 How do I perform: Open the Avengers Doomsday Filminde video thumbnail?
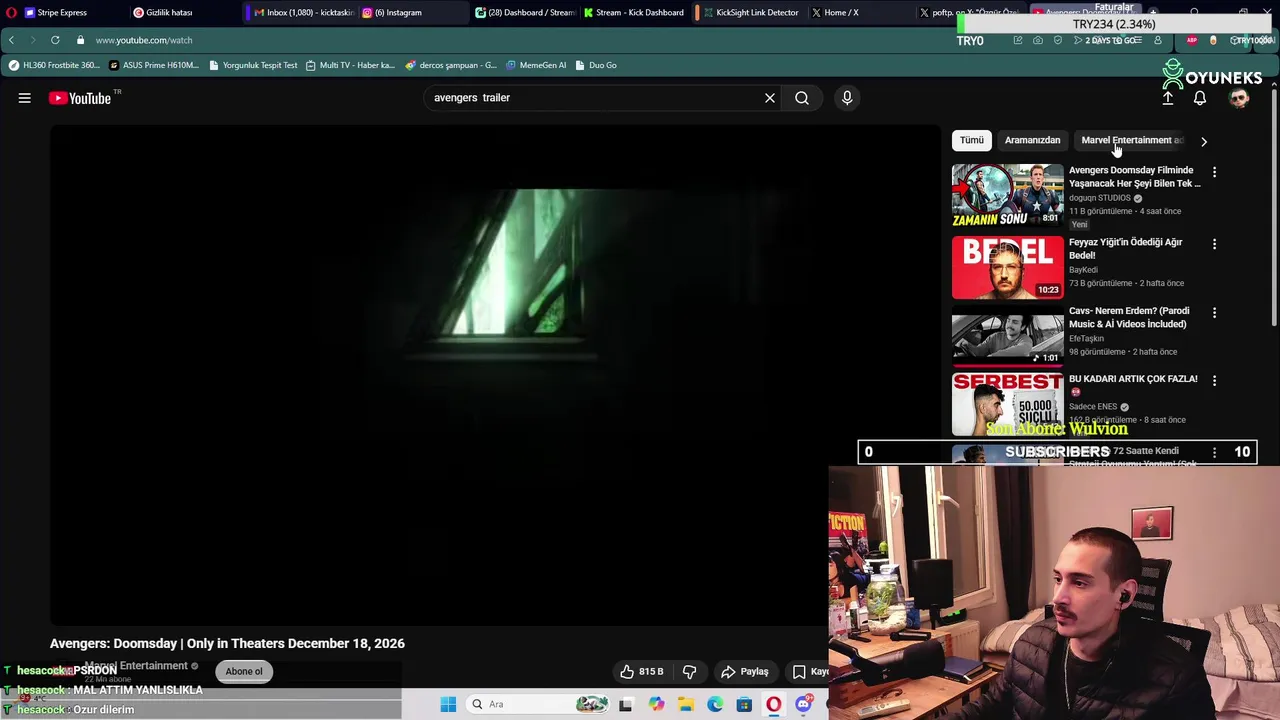click(1007, 195)
